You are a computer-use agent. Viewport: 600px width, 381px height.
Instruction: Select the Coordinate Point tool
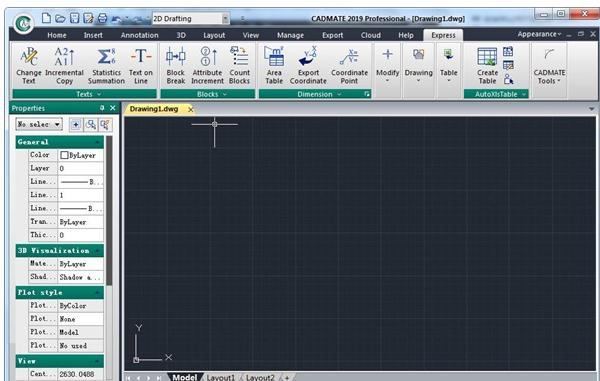pyautogui.click(x=349, y=66)
